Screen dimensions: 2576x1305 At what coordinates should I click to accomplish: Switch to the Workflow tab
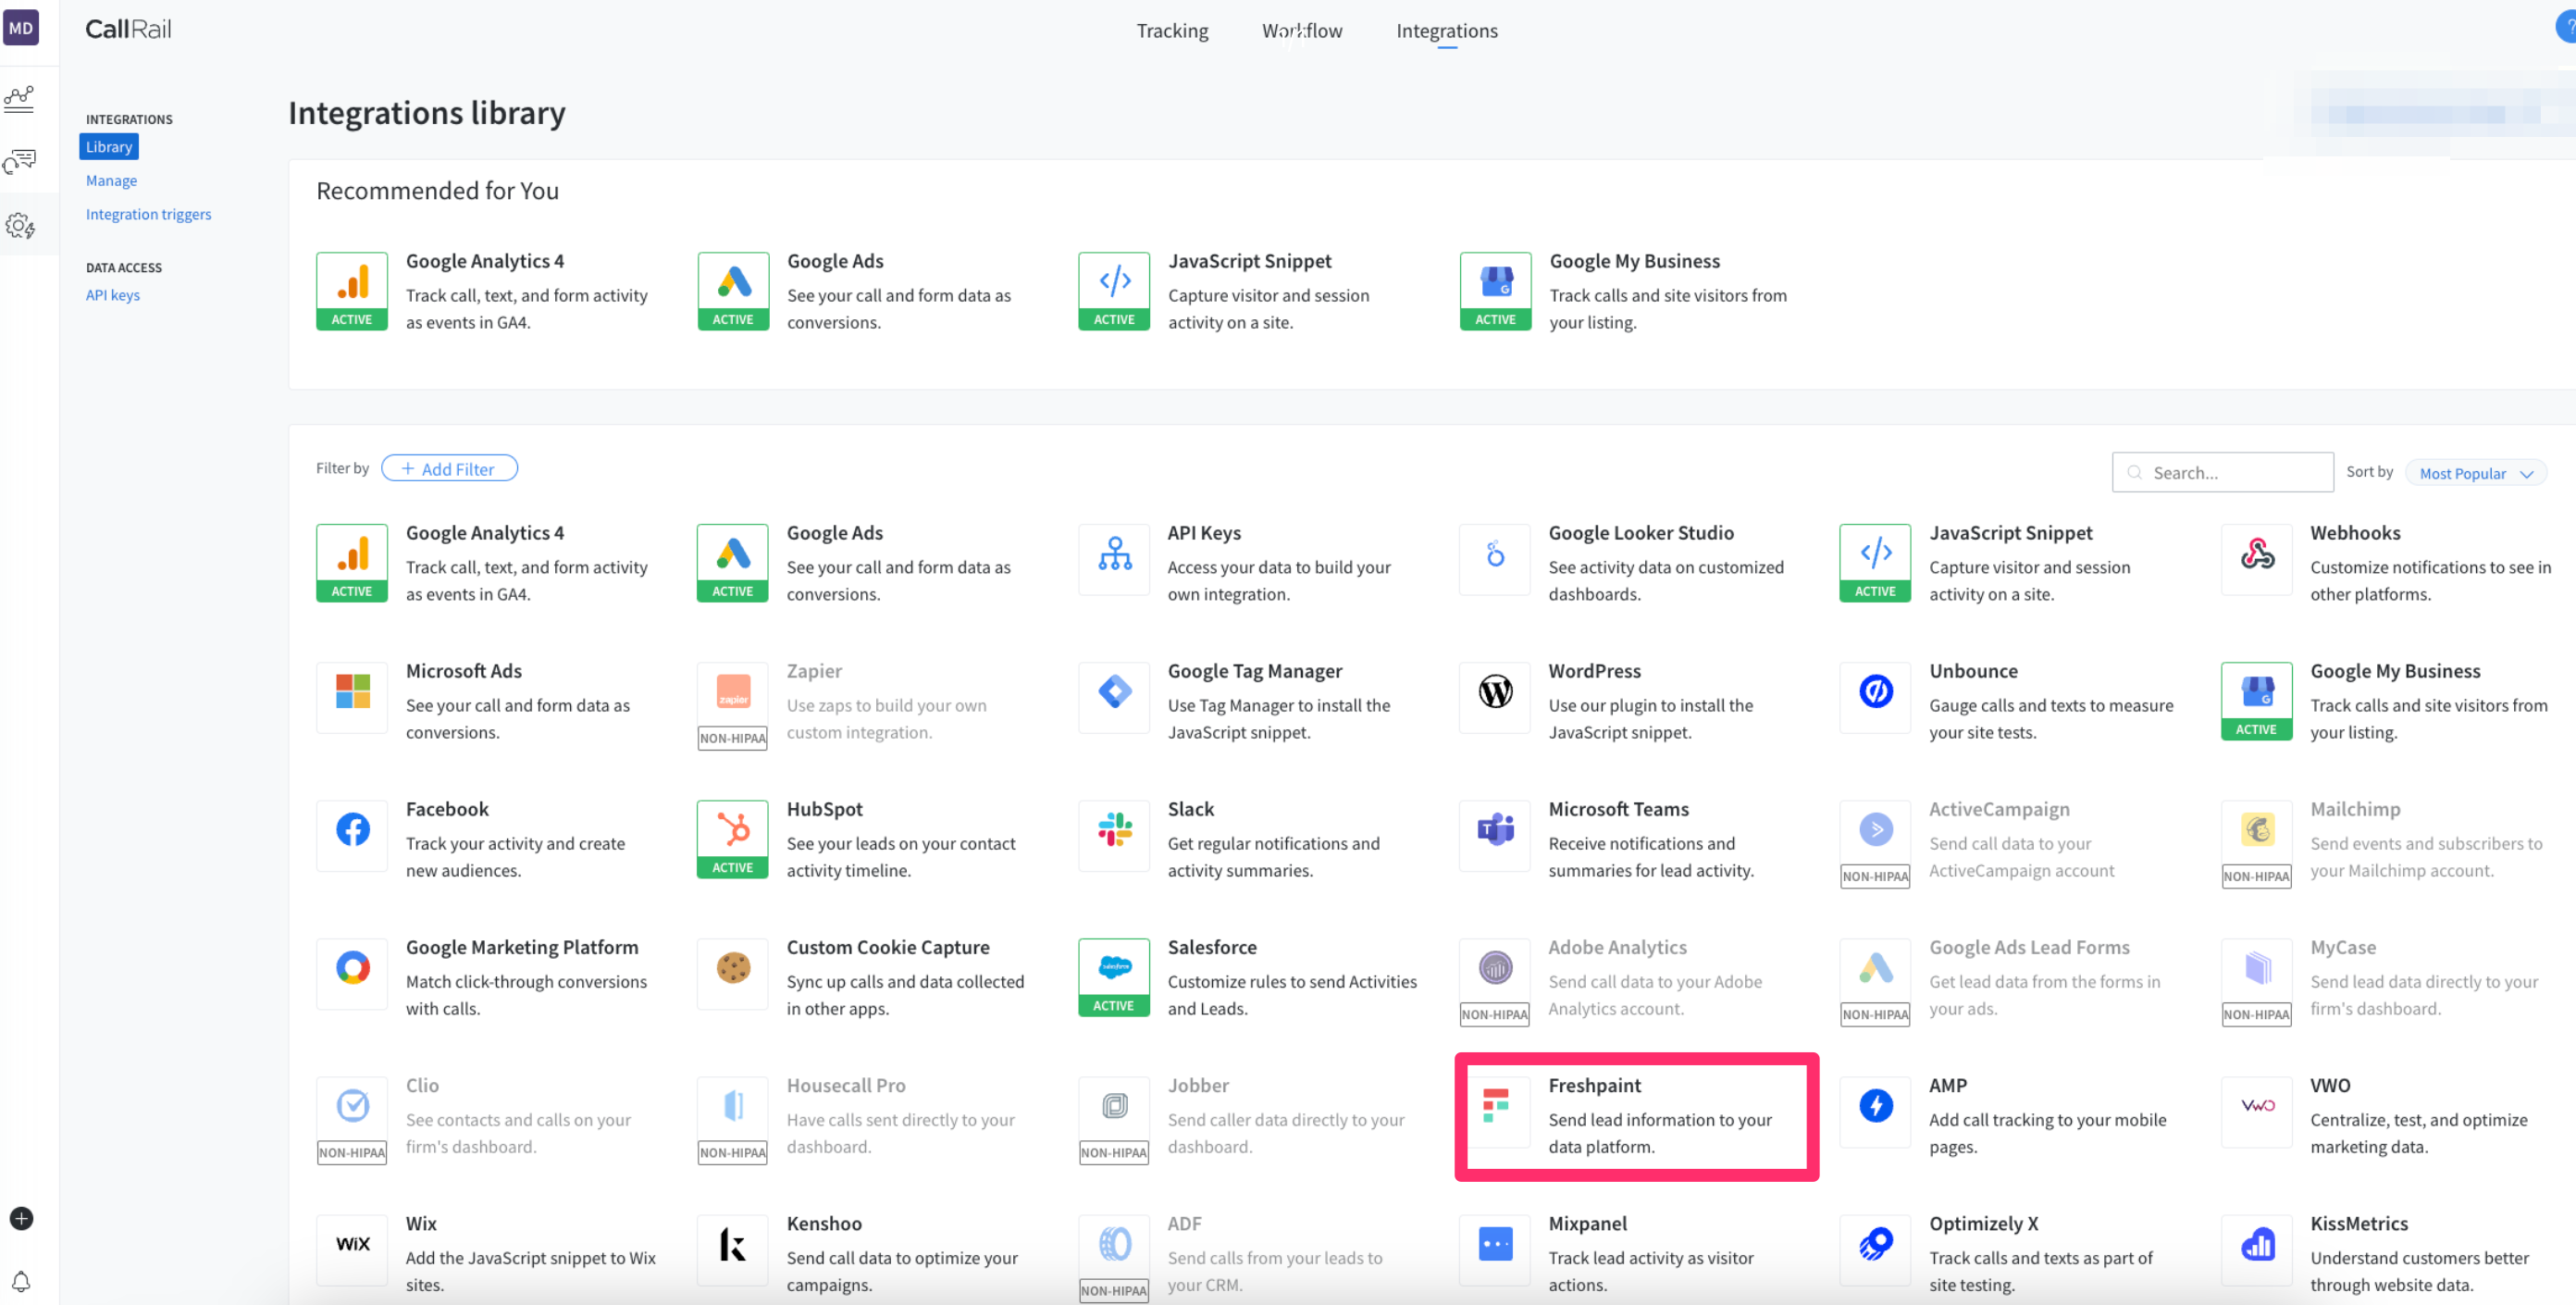pos(1302,31)
